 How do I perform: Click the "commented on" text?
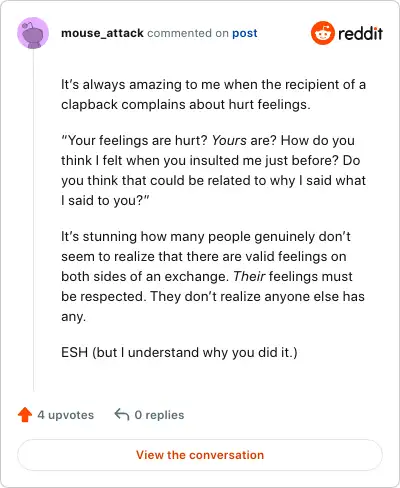[188, 33]
